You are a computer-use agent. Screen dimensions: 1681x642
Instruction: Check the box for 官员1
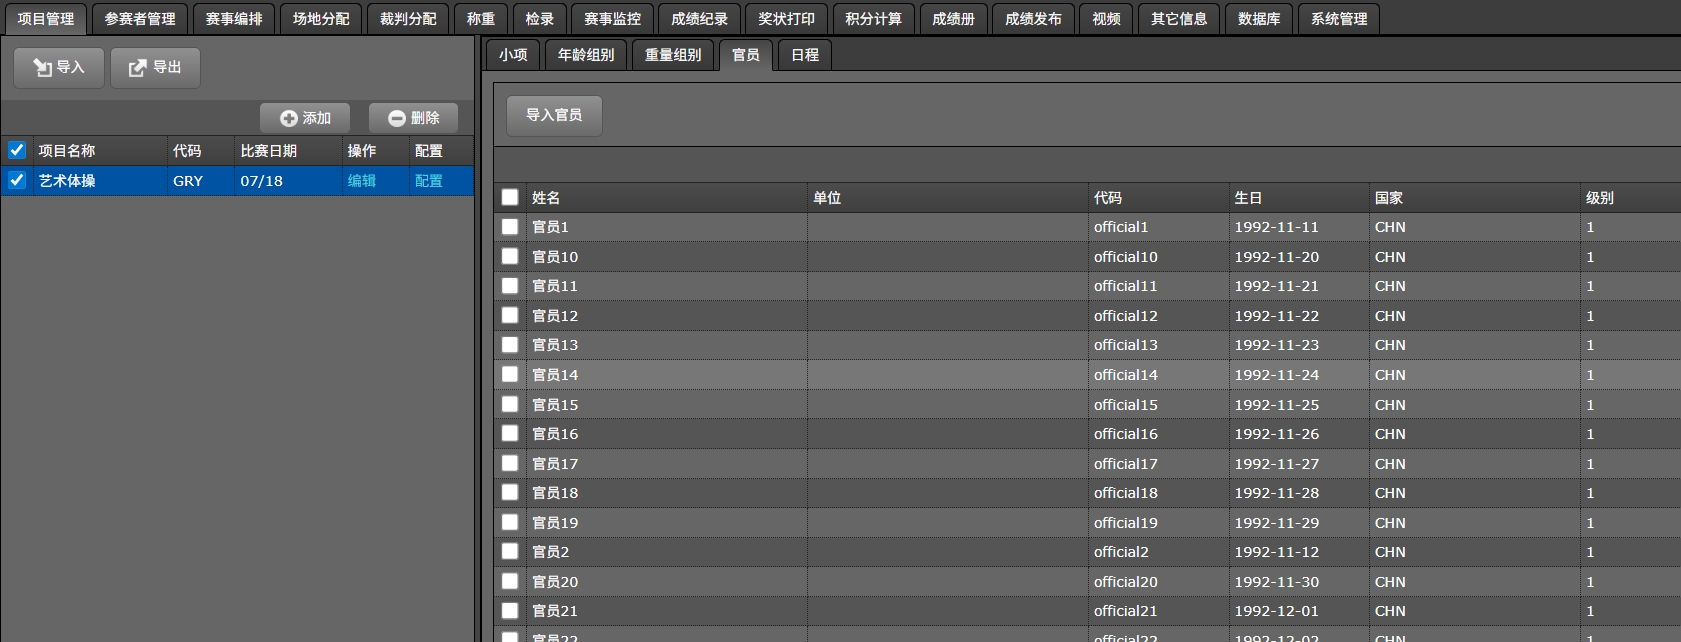coord(510,227)
